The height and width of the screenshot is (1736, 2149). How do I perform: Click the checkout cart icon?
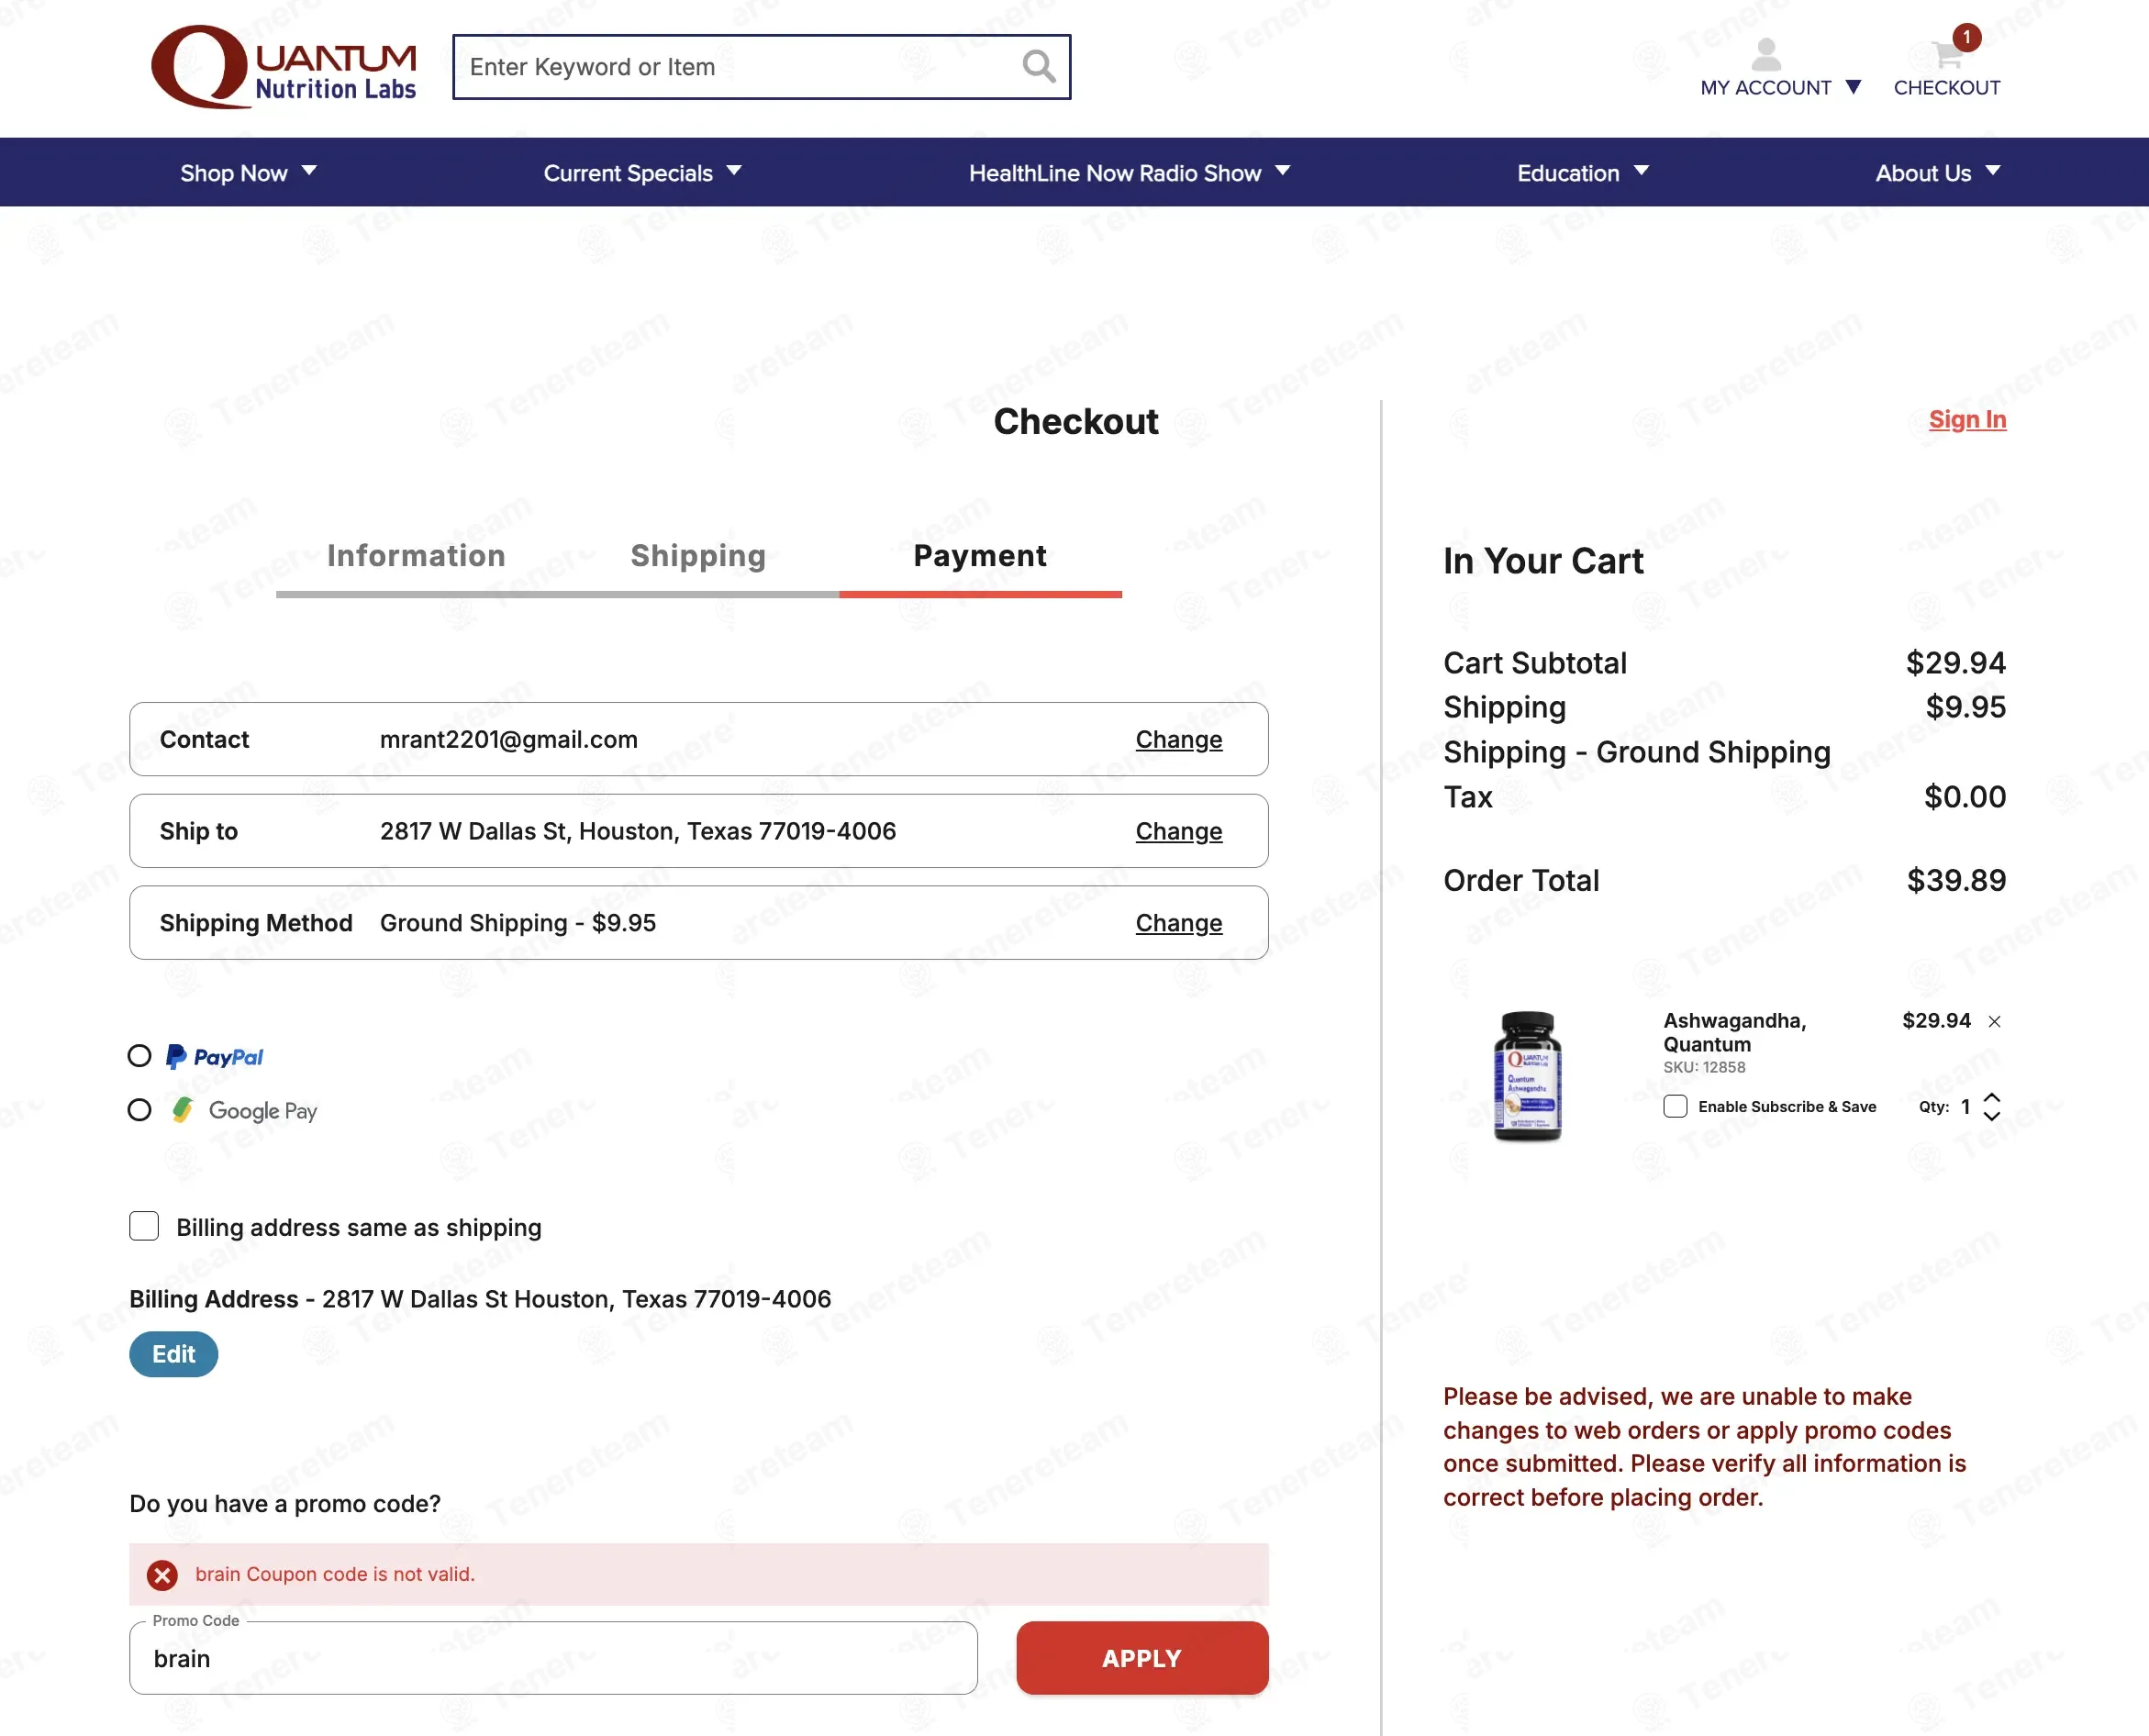pyautogui.click(x=1947, y=54)
